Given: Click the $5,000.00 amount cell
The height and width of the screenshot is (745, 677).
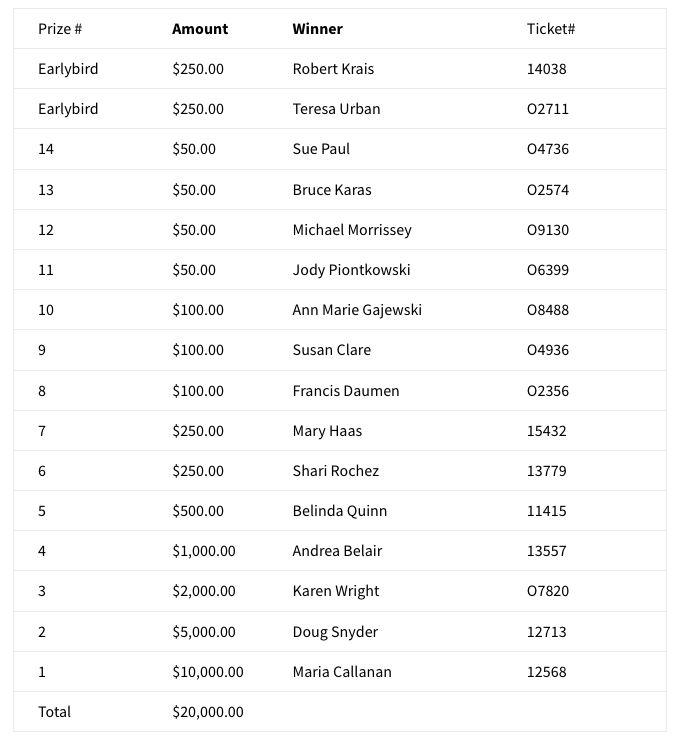Looking at the screenshot, I should click(x=203, y=632).
